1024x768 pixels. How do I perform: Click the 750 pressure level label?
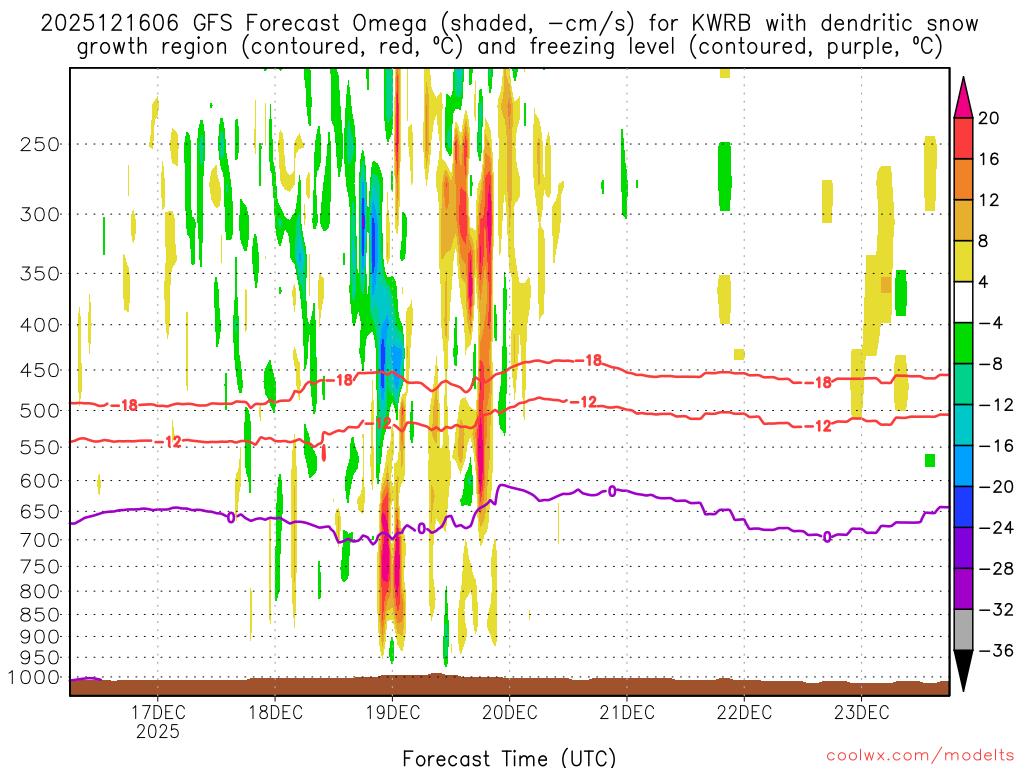click(40, 567)
